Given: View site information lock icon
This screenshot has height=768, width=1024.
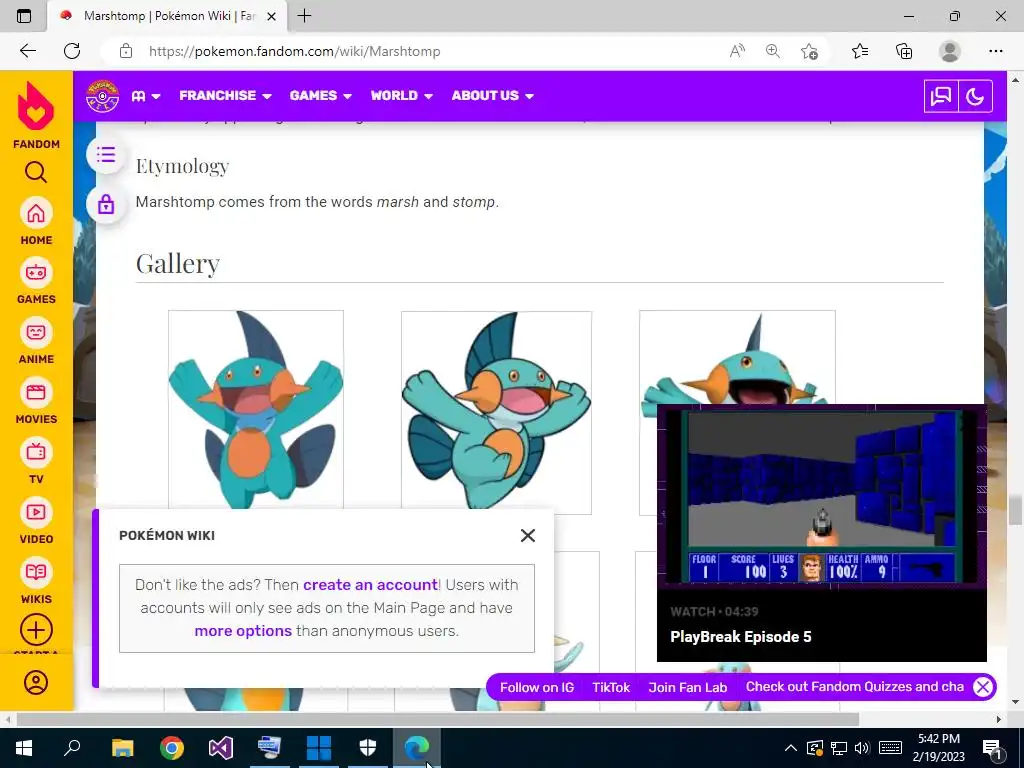Looking at the screenshot, I should tap(126, 51).
